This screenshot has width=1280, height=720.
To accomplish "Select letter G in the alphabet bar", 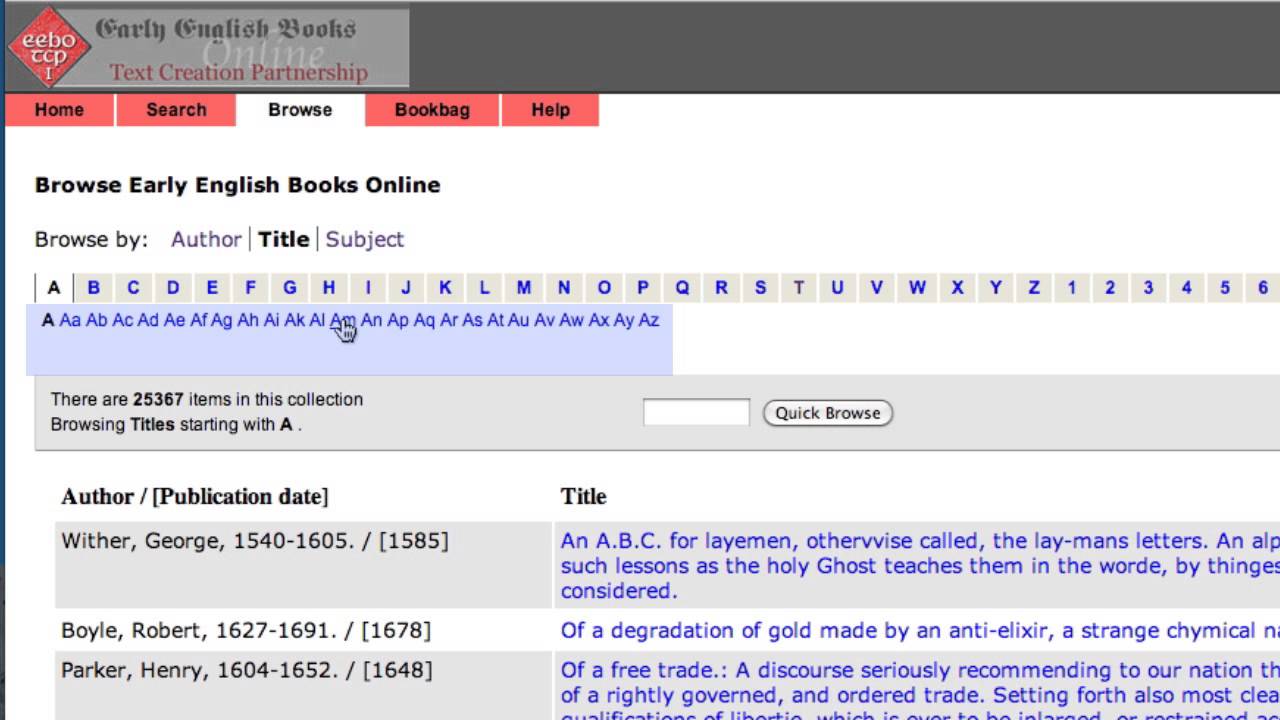I will (x=289, y=288).
